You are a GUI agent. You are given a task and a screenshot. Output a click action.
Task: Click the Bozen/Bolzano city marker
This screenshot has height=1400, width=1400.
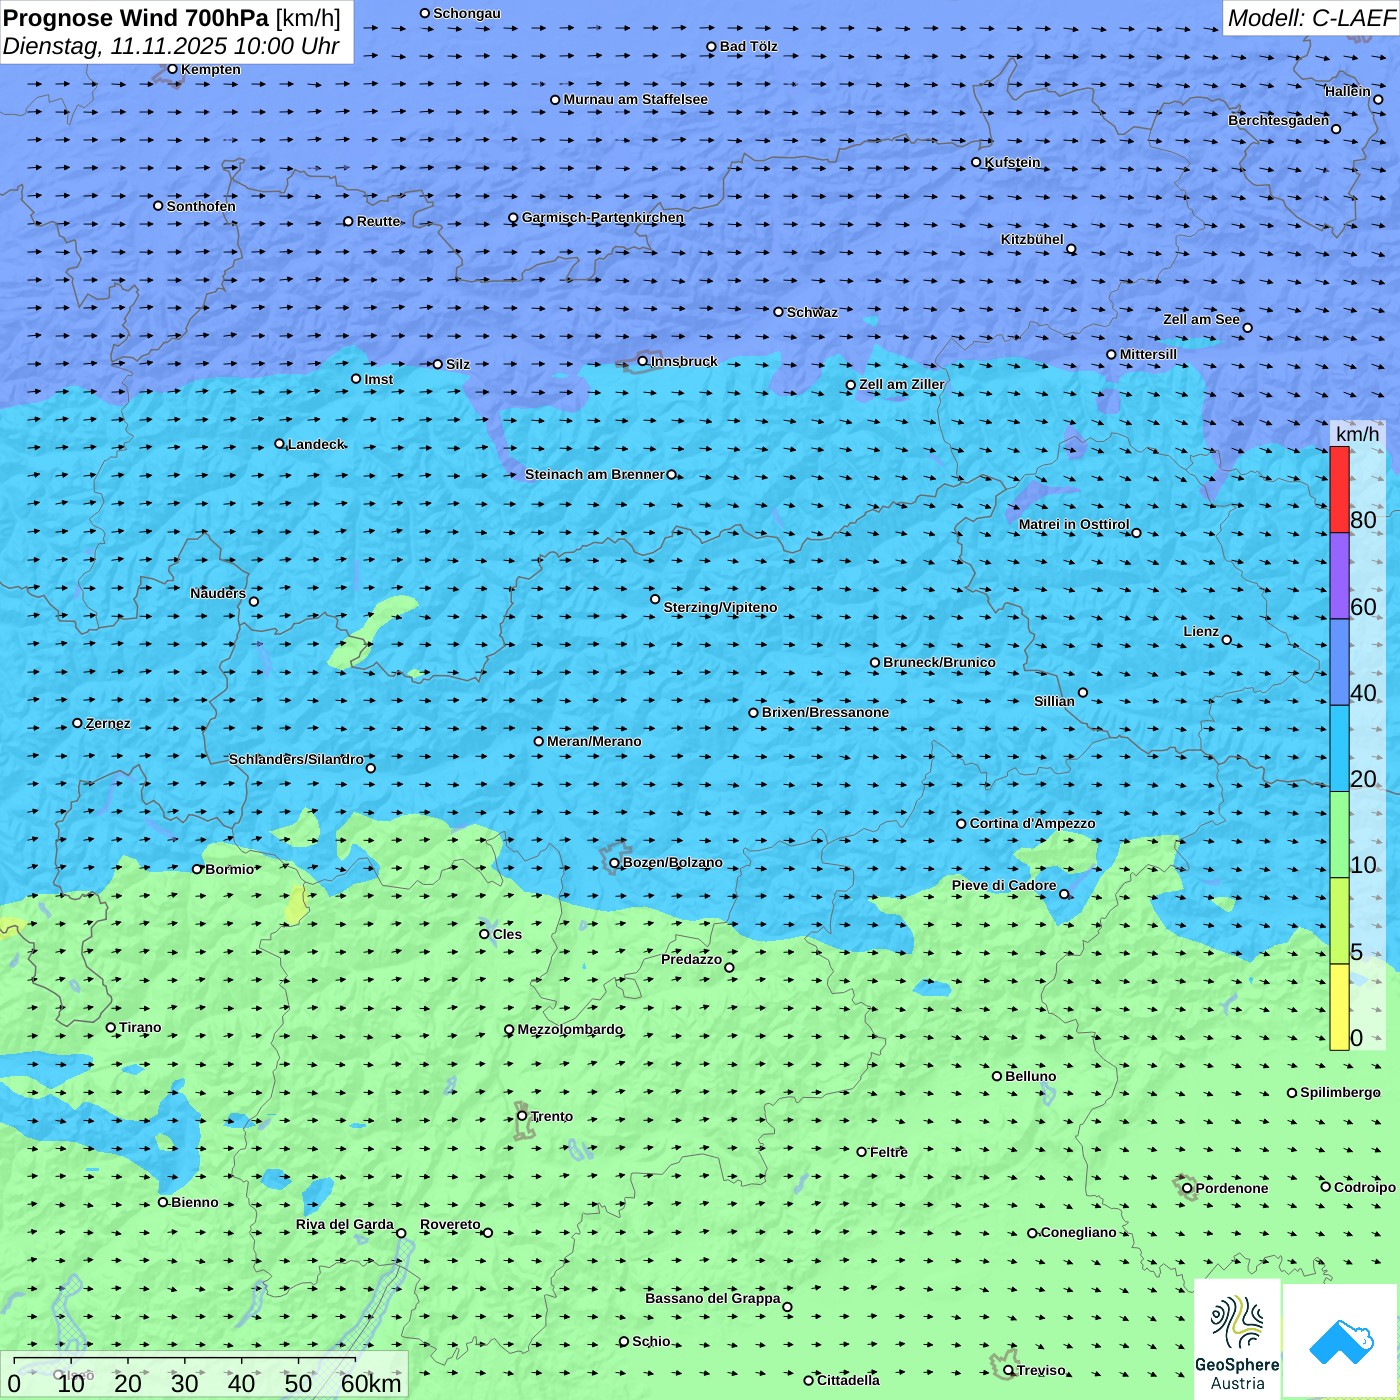click(615, 863)
